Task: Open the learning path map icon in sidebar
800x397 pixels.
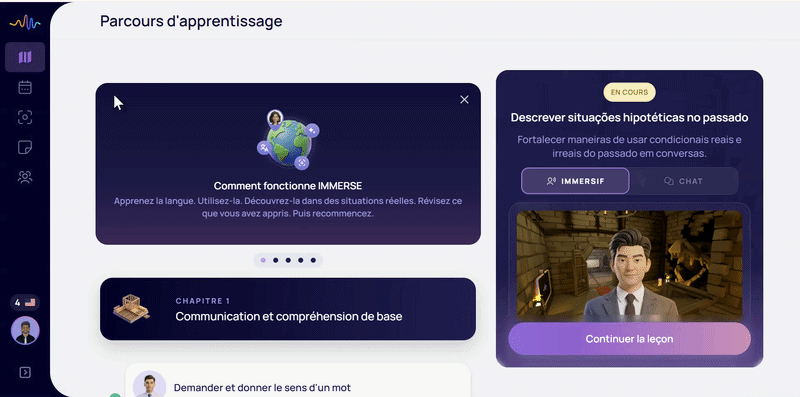Action: pyautogui.click(x=25, y=57)
